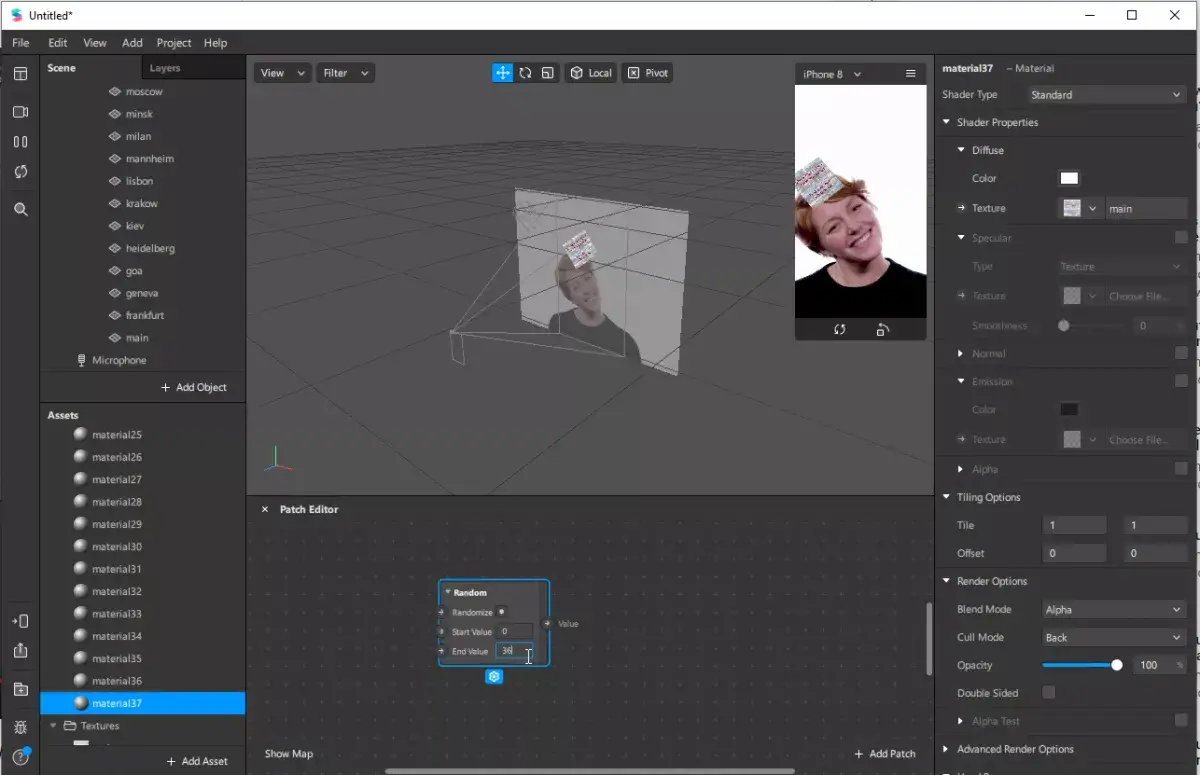
Task: Click the Diffuse Color swatch
Action: click(1069, 177)
